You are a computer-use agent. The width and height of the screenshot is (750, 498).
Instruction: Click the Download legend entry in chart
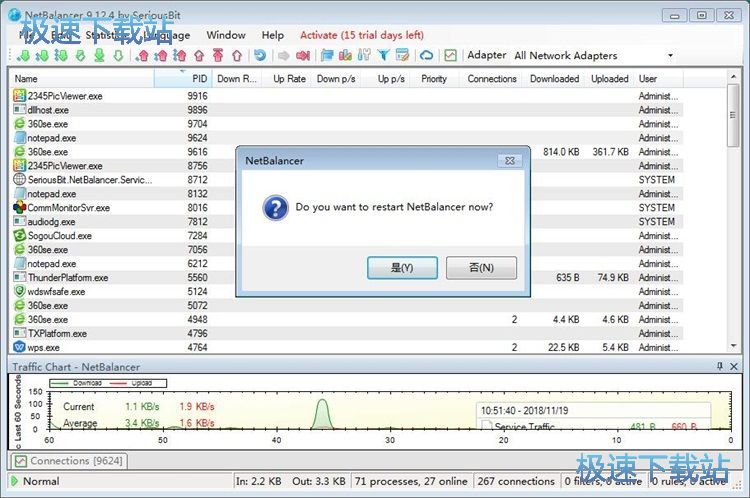(x=77, y=383)
